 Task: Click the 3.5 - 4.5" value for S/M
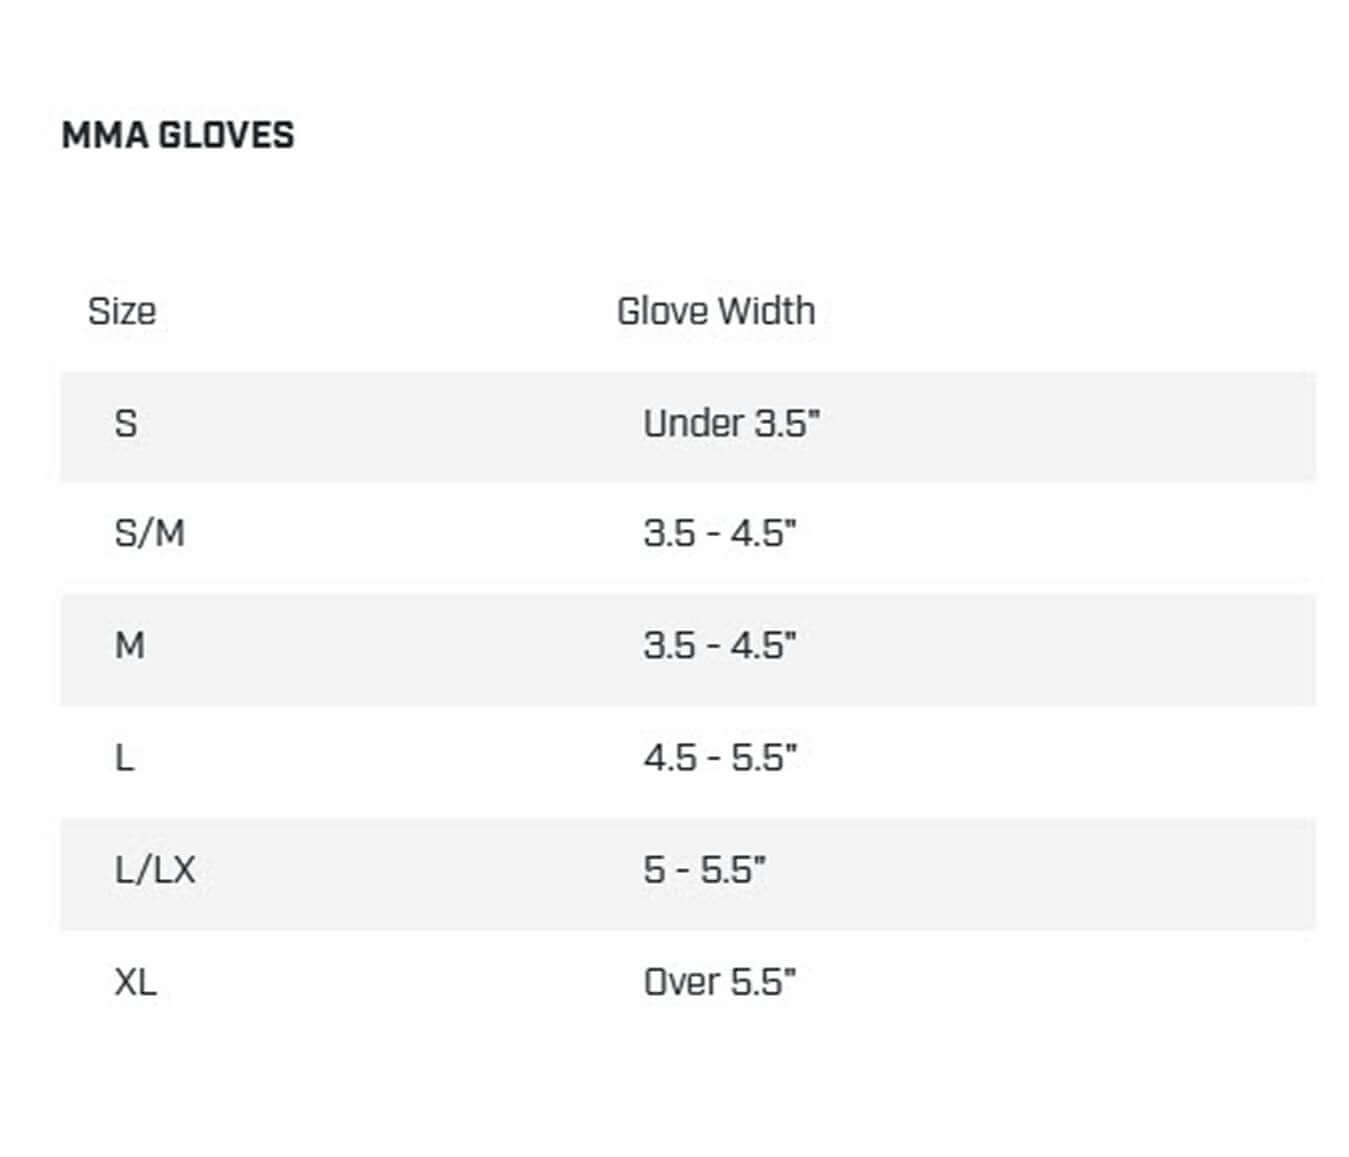click(x=720, y=533)
